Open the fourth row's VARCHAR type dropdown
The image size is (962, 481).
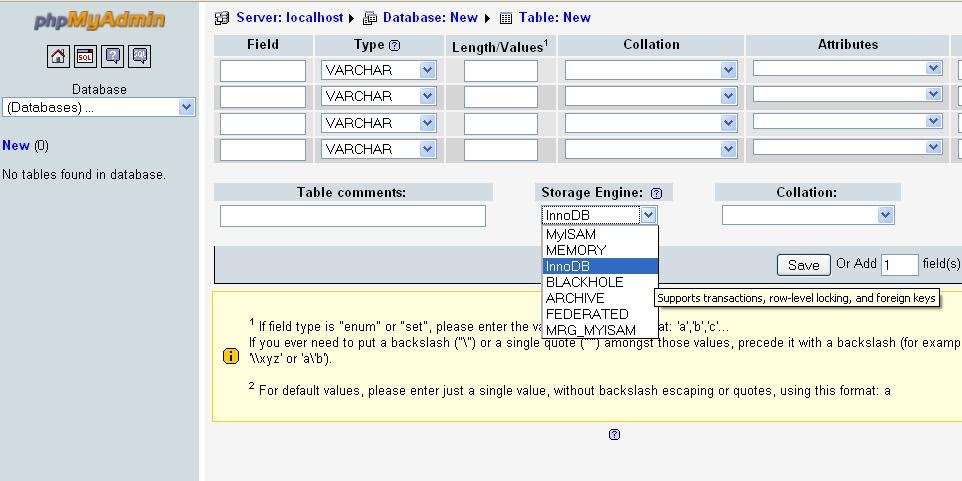pos(379,149)
